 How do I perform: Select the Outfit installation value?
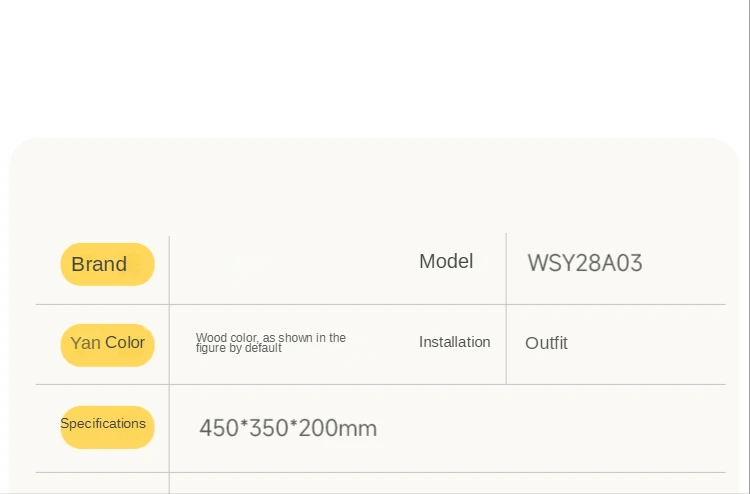(x=546, y=343)
